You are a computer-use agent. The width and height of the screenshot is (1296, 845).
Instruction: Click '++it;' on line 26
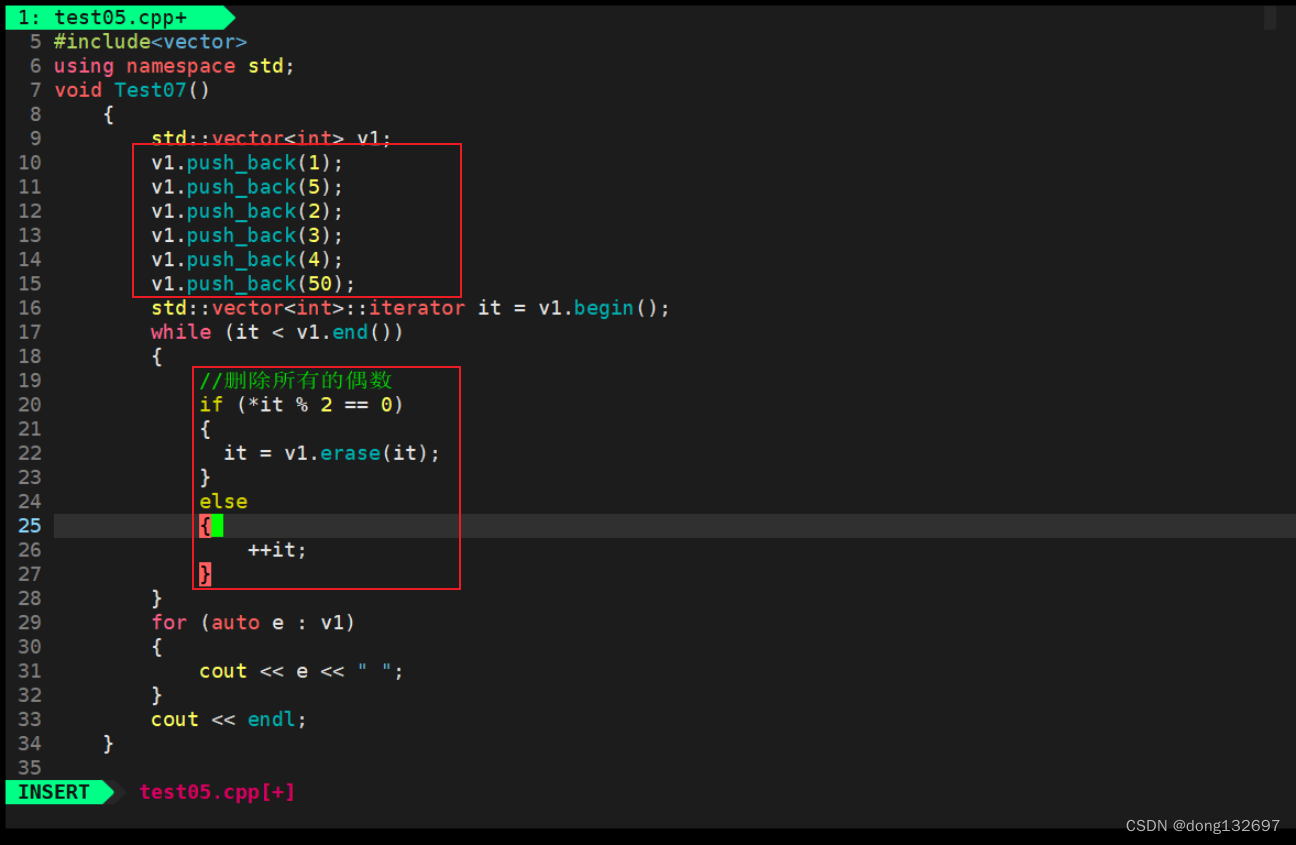point(277,550)
